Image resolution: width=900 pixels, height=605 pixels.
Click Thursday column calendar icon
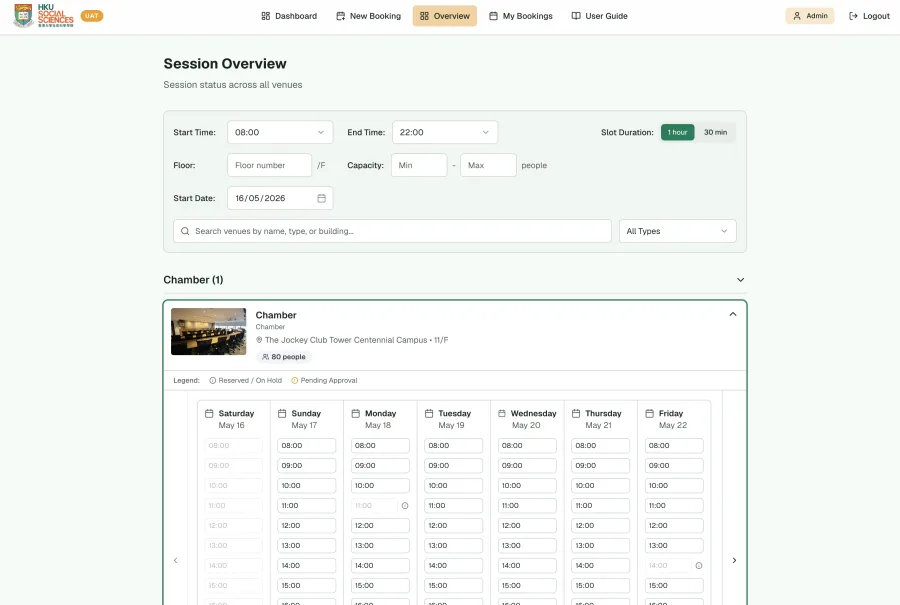[x=576, y=413]
